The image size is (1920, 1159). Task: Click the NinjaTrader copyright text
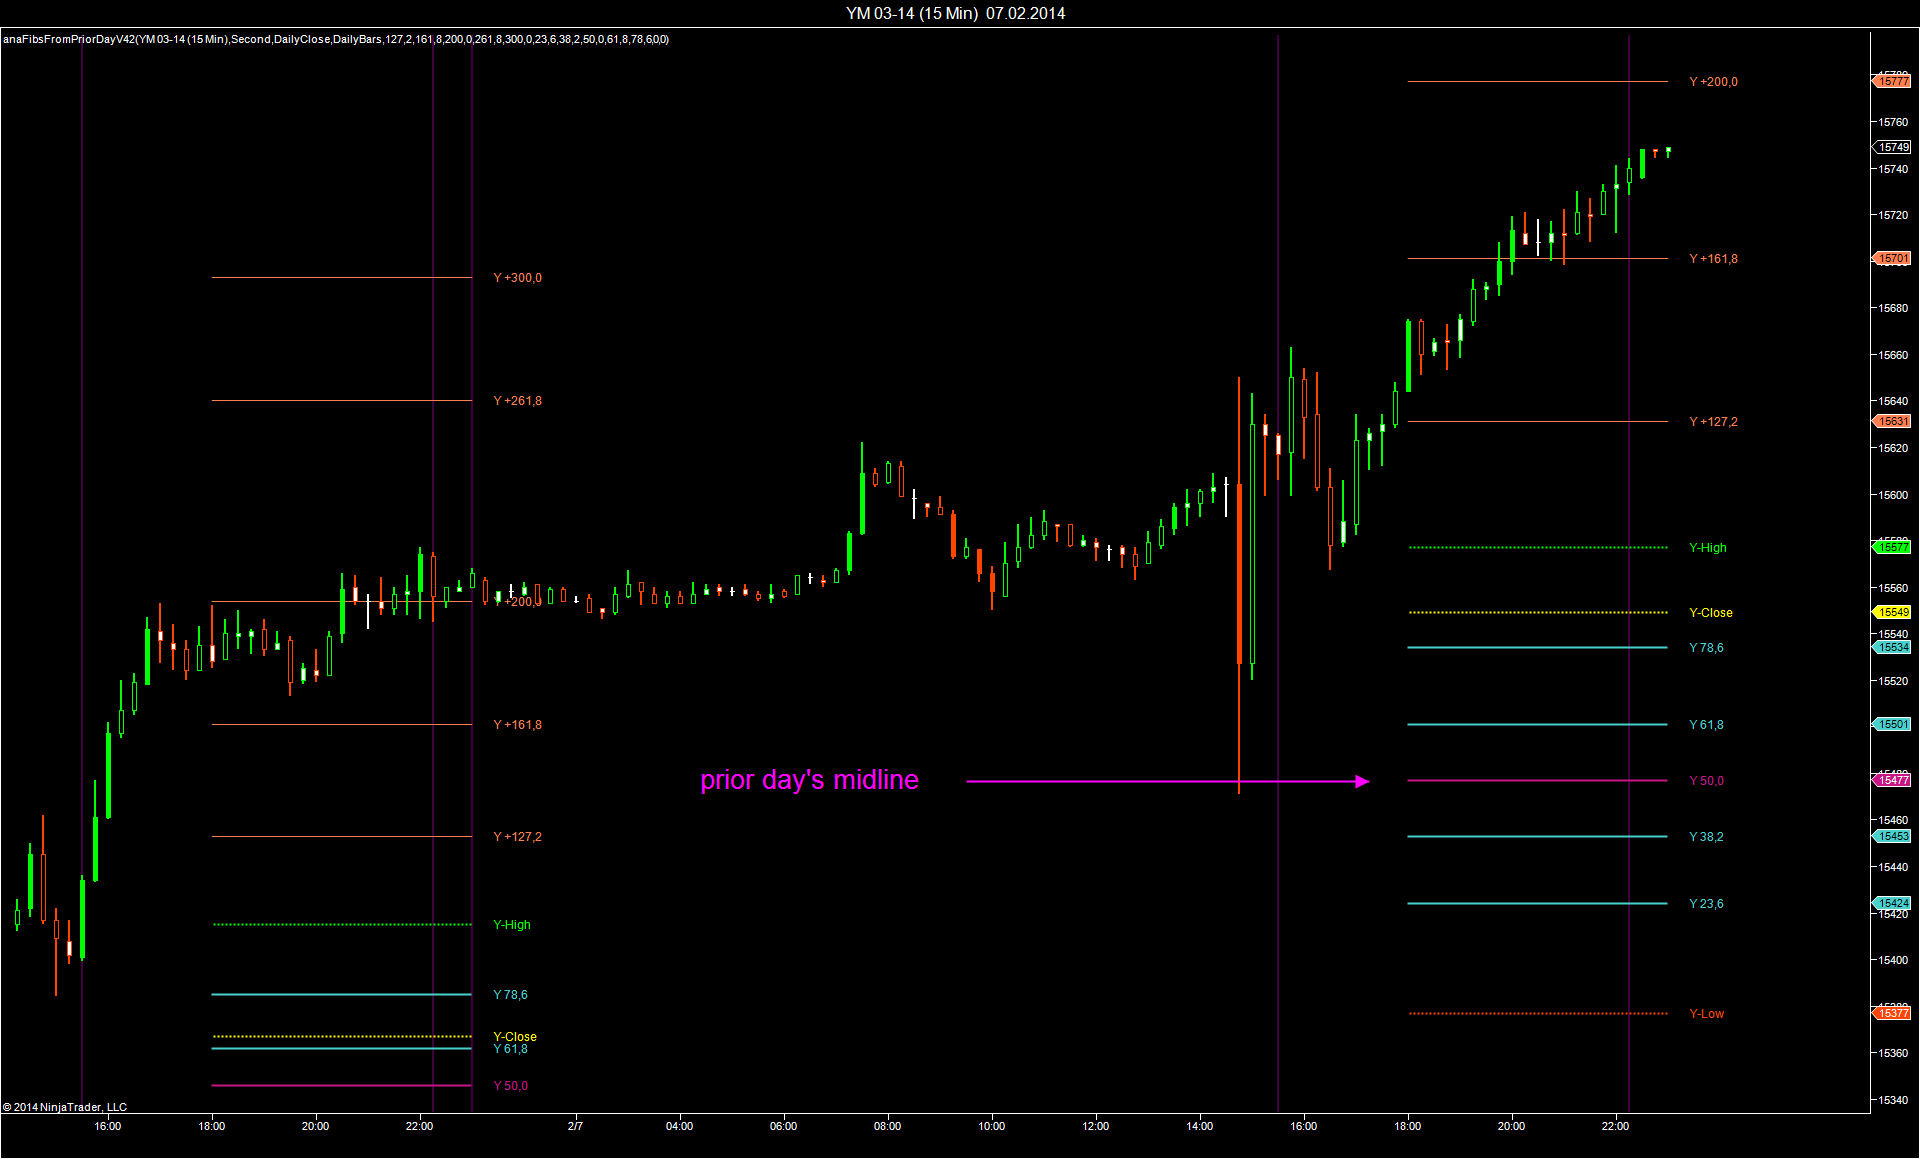[x=65, y=1107]
